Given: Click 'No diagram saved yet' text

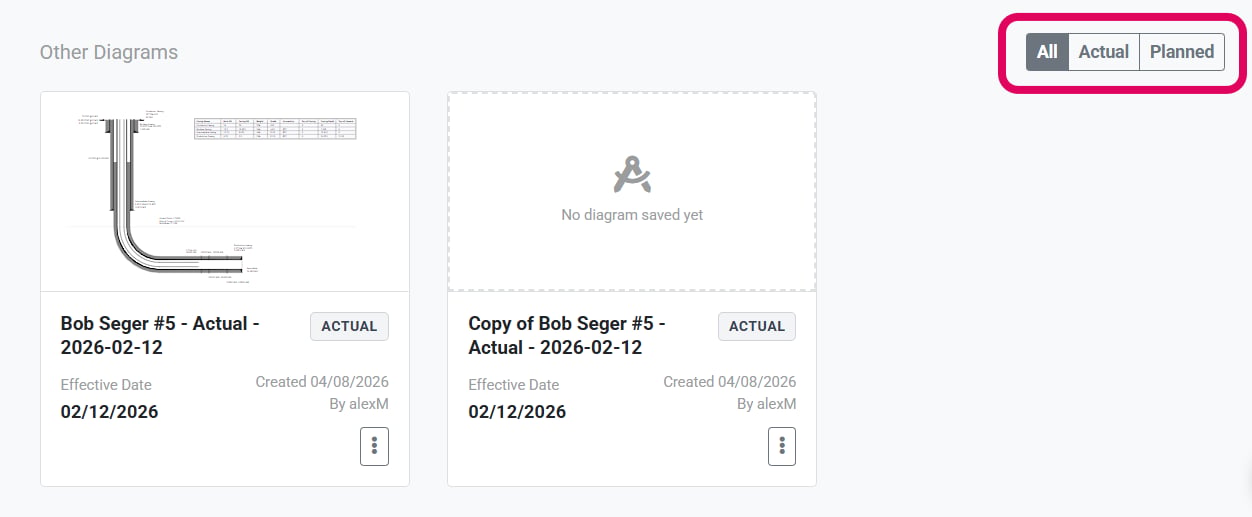Looking at the screenshot, I should 632,215.
